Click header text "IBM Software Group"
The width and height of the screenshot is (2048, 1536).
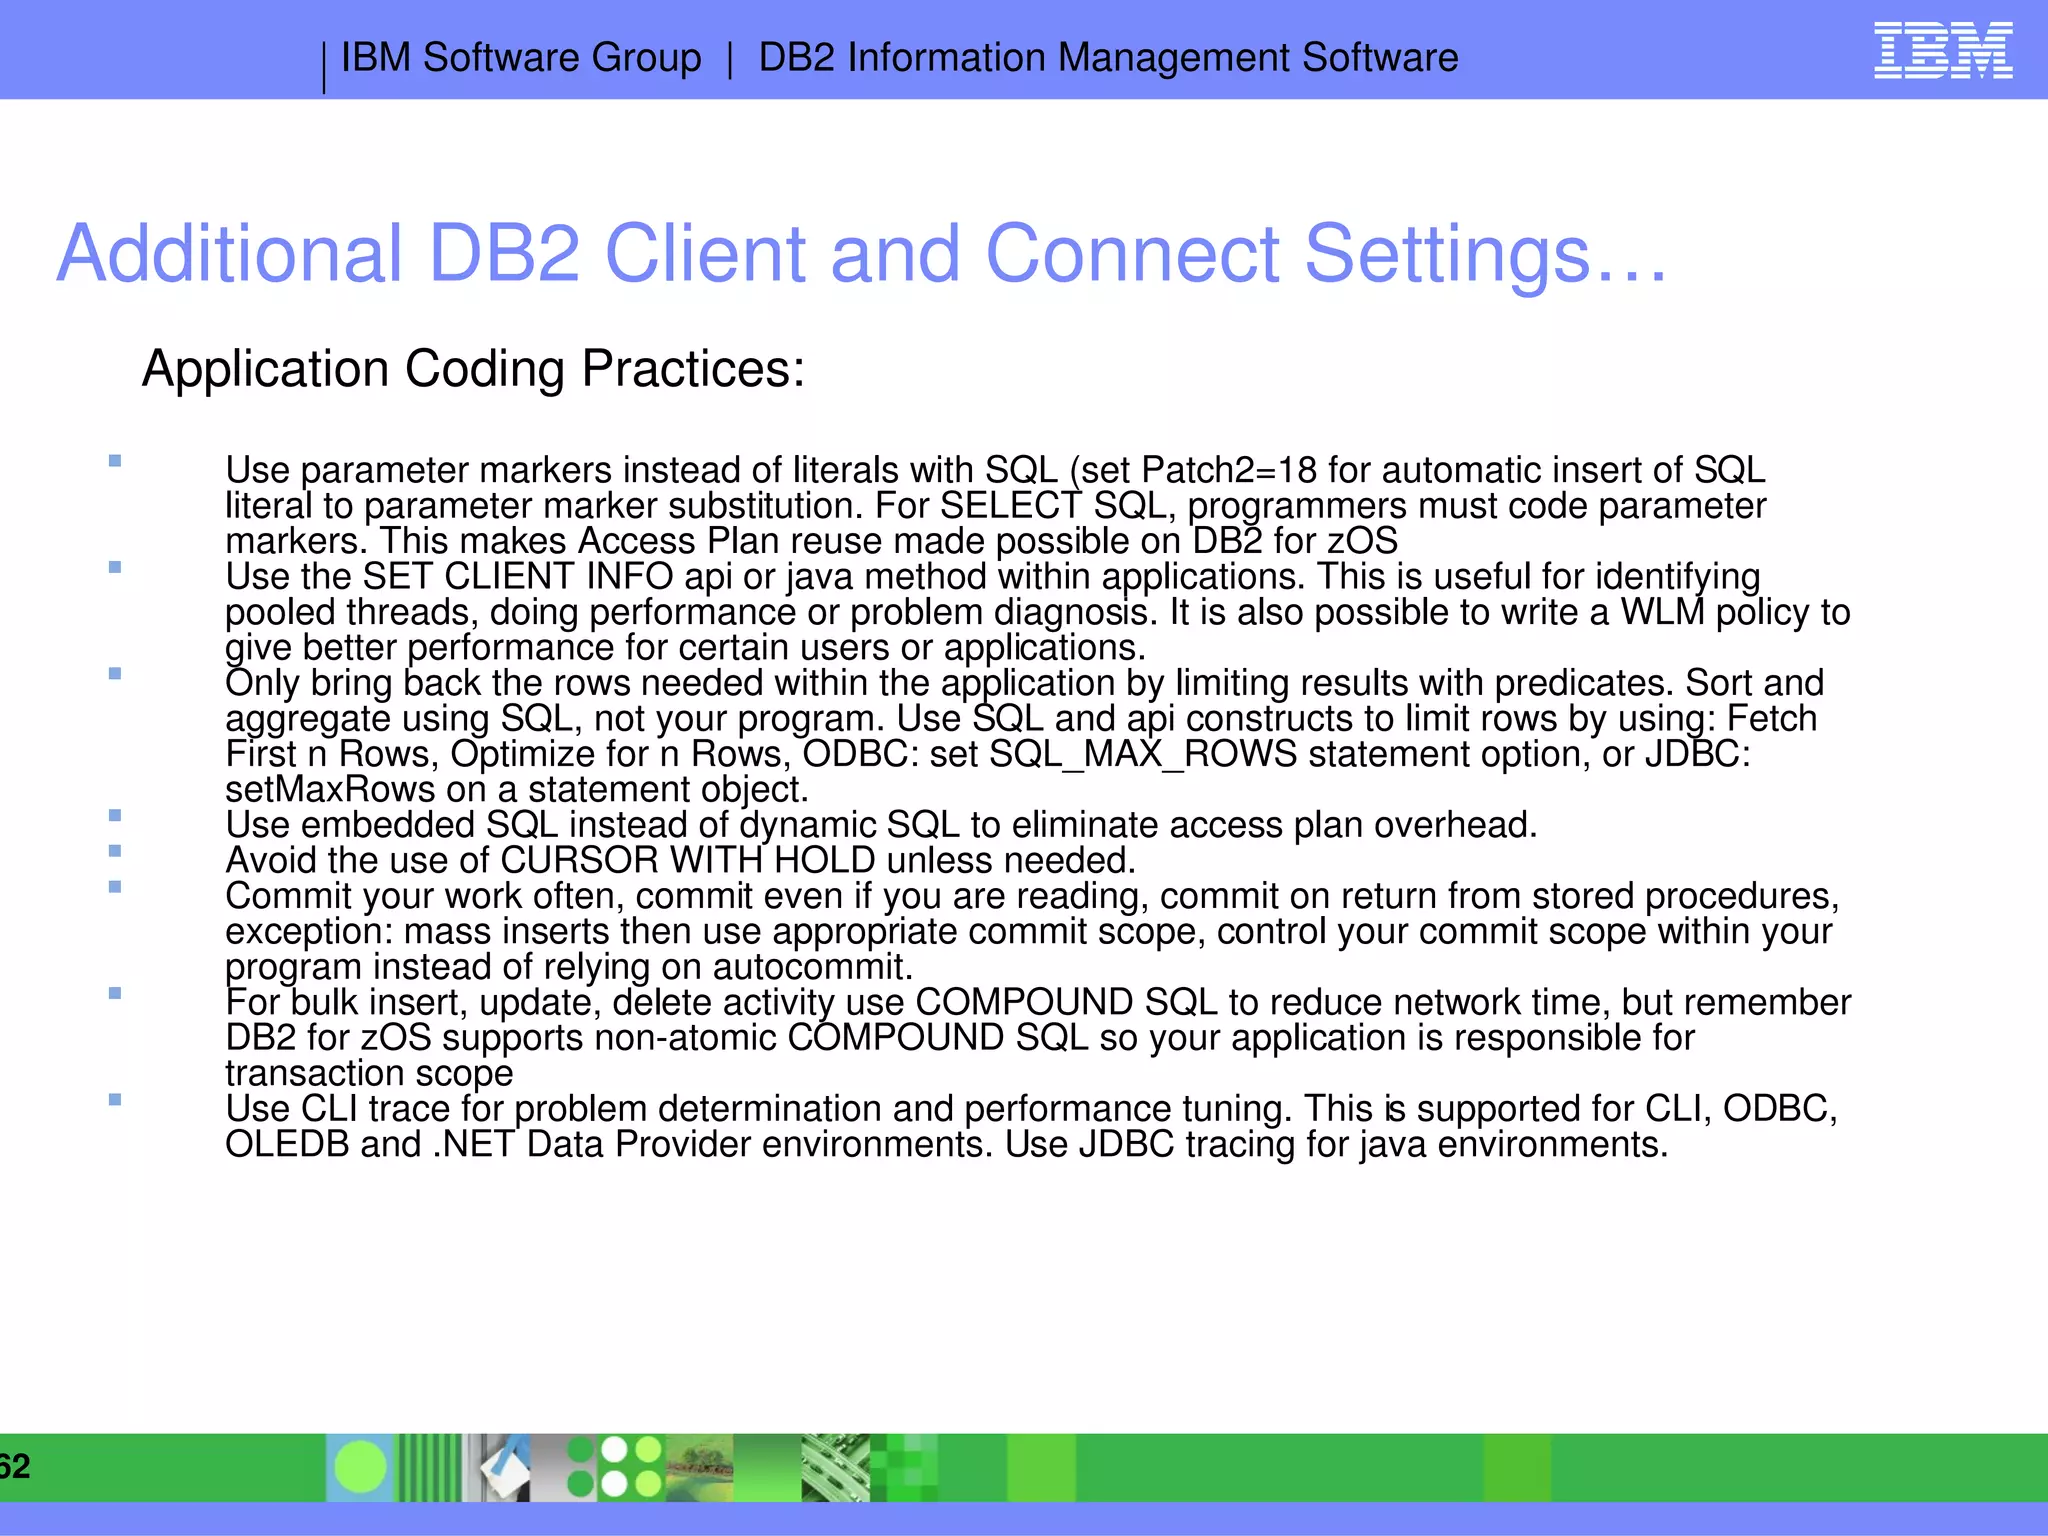[521, 58]
